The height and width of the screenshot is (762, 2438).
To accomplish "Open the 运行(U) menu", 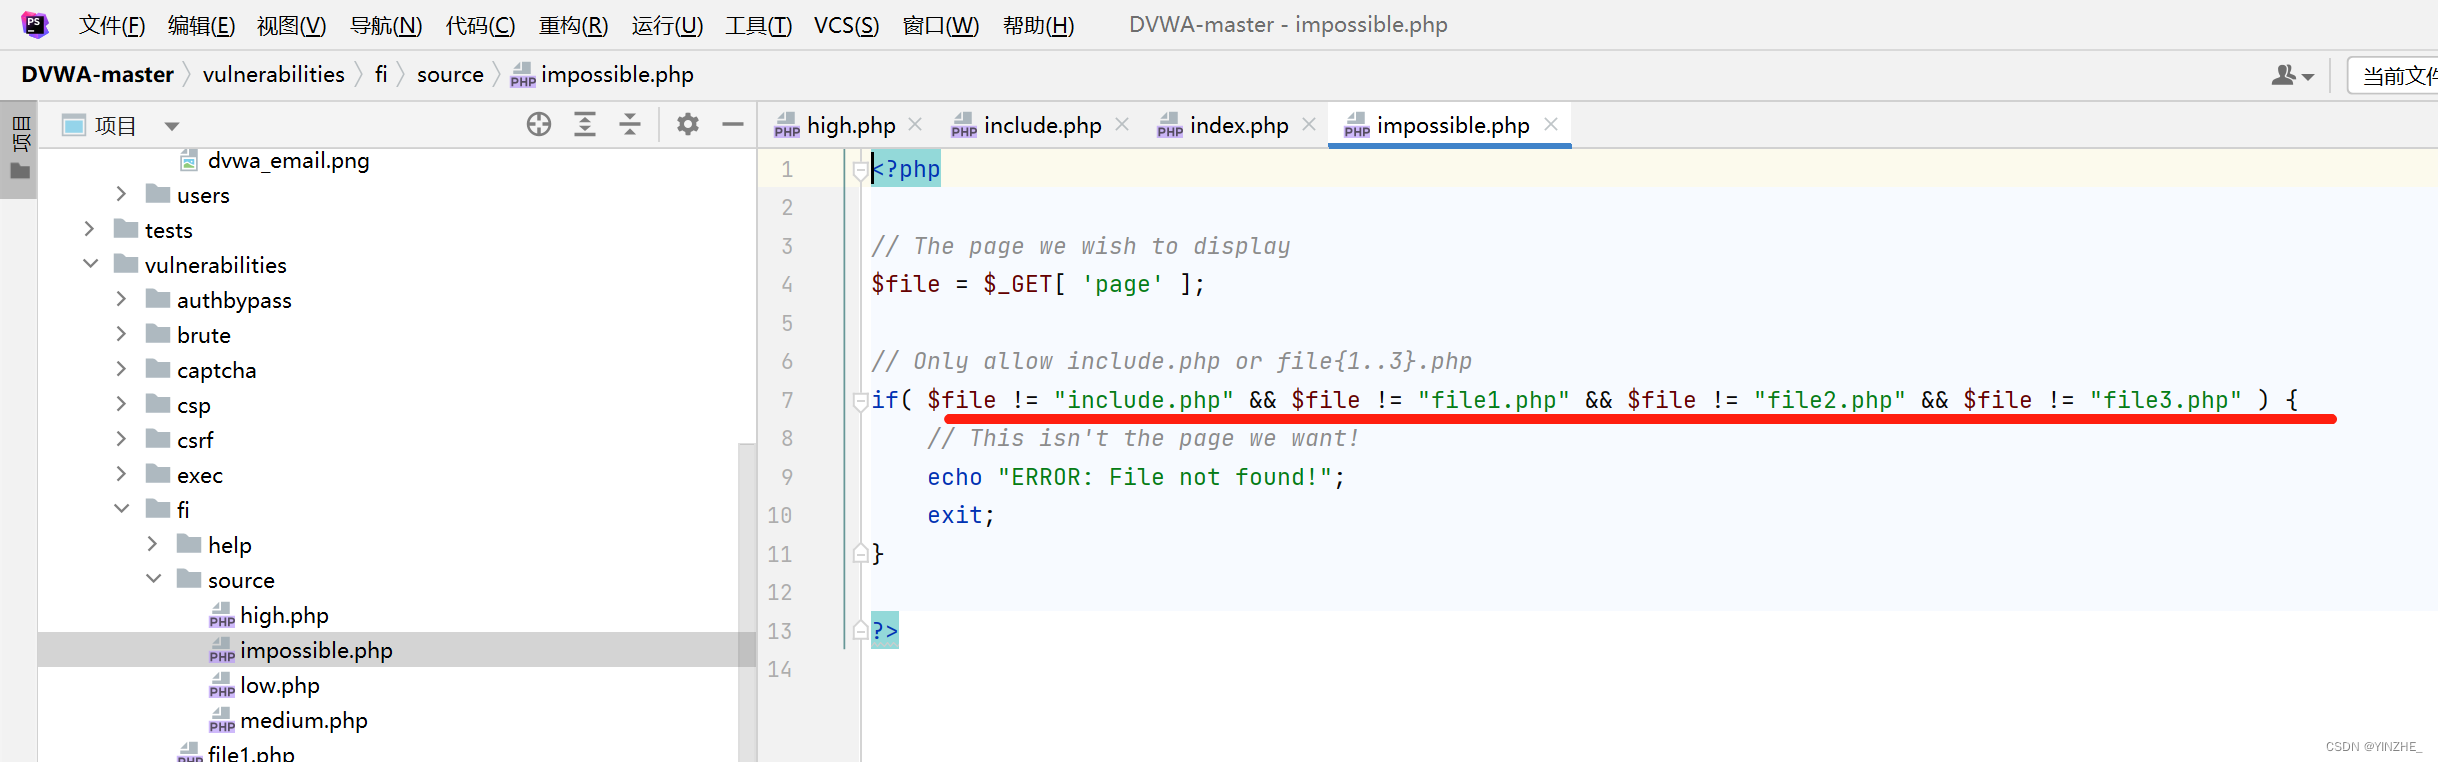I will coord(667,25).
